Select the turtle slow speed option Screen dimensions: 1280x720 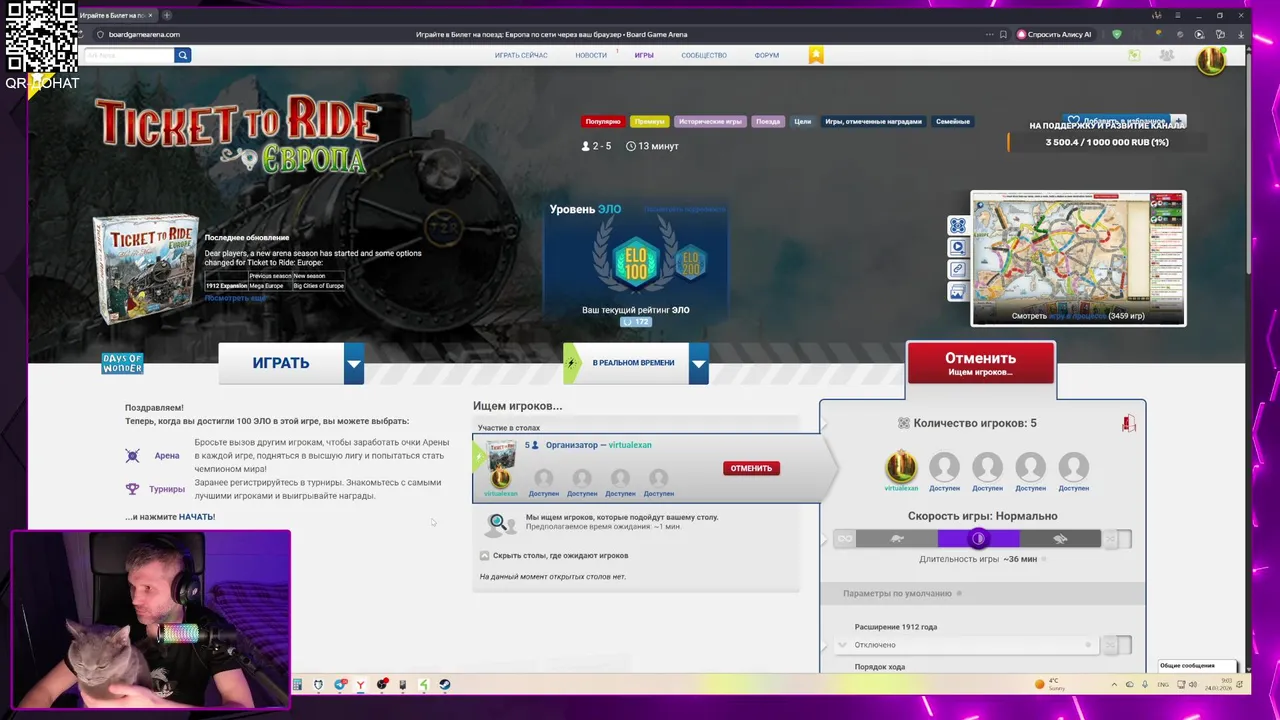pos(897,539)
